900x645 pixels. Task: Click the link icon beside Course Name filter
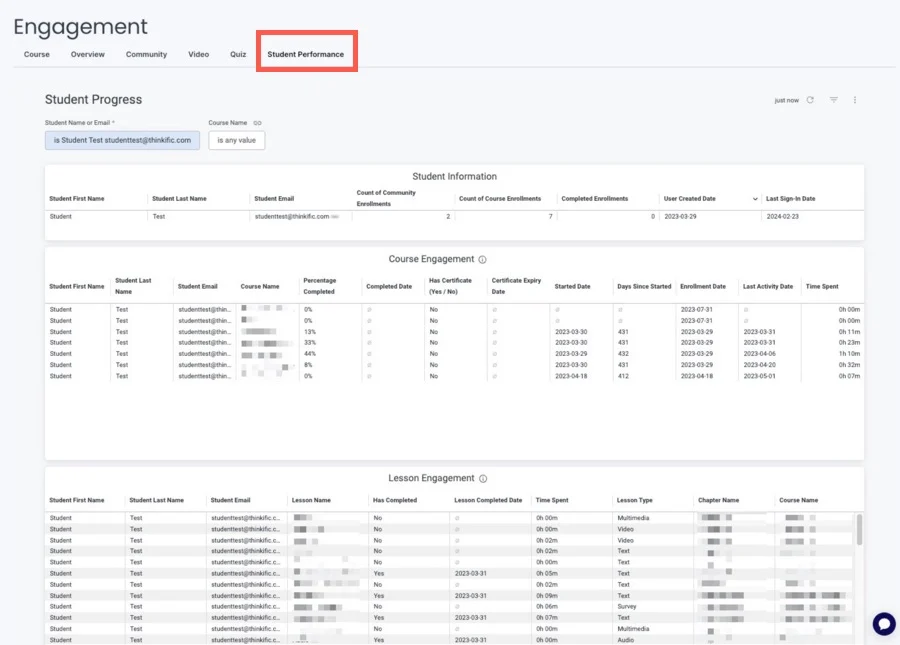(257, 123)
